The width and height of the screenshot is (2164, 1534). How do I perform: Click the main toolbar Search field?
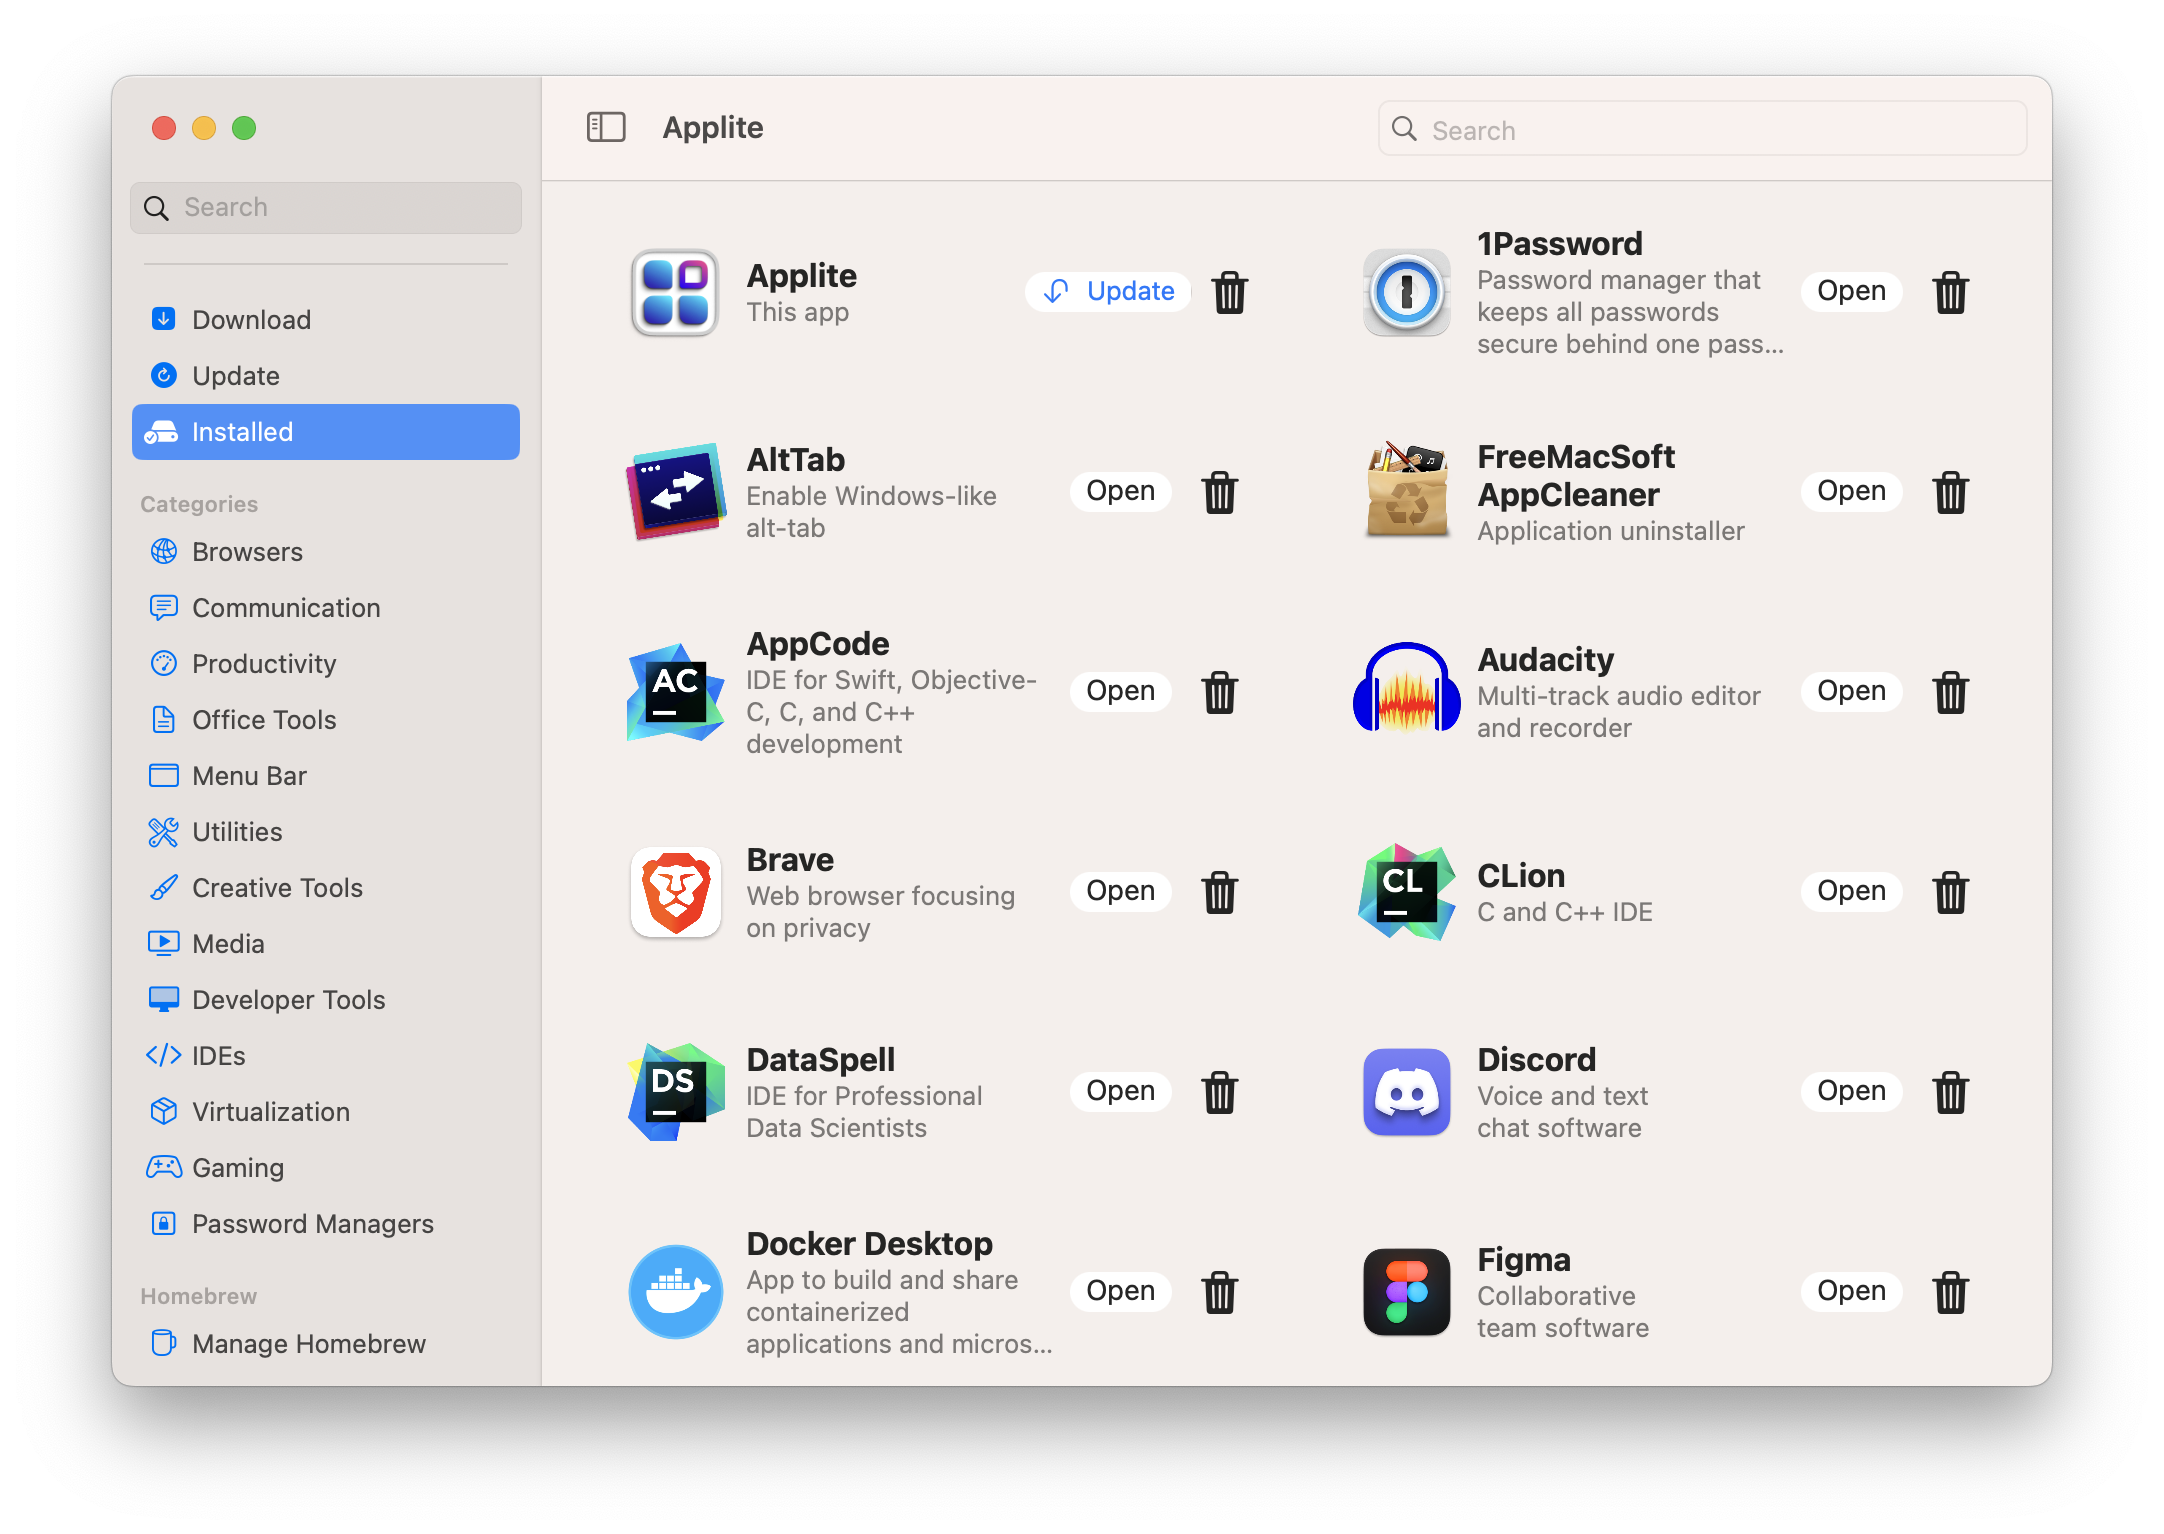pos(1702,129)
